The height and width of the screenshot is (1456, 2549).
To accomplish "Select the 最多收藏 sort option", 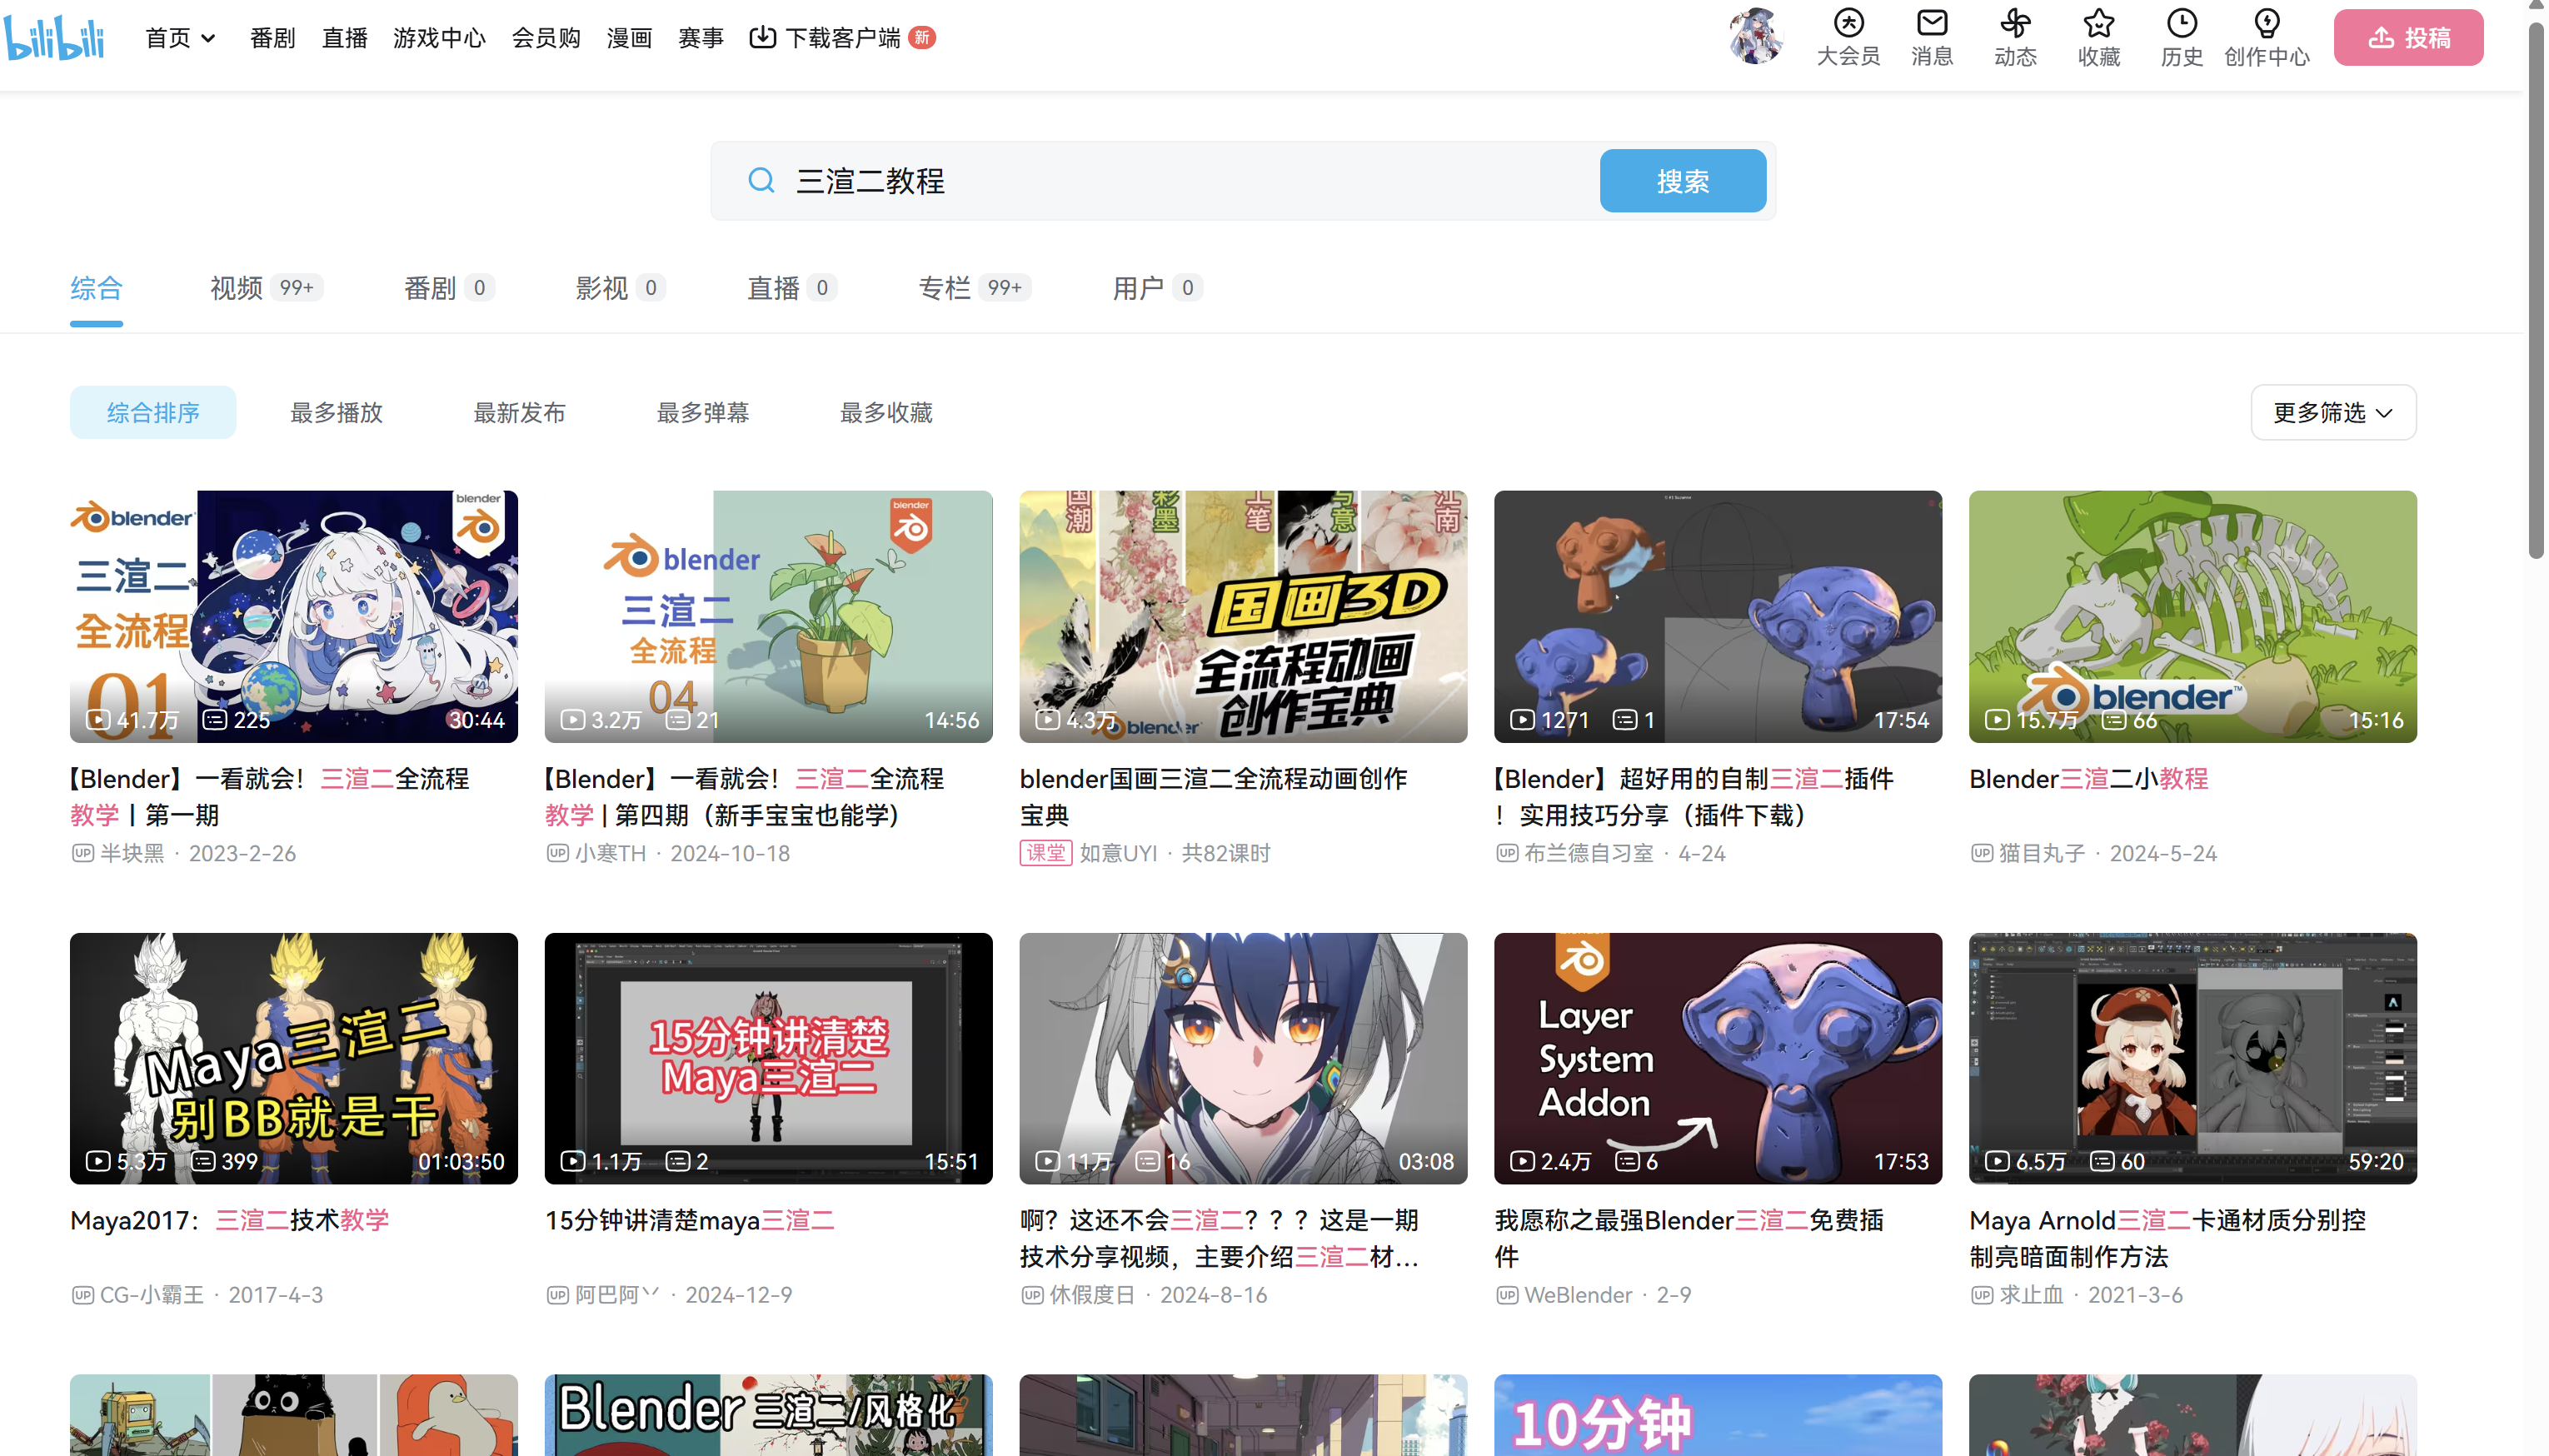I will (885, 412).
